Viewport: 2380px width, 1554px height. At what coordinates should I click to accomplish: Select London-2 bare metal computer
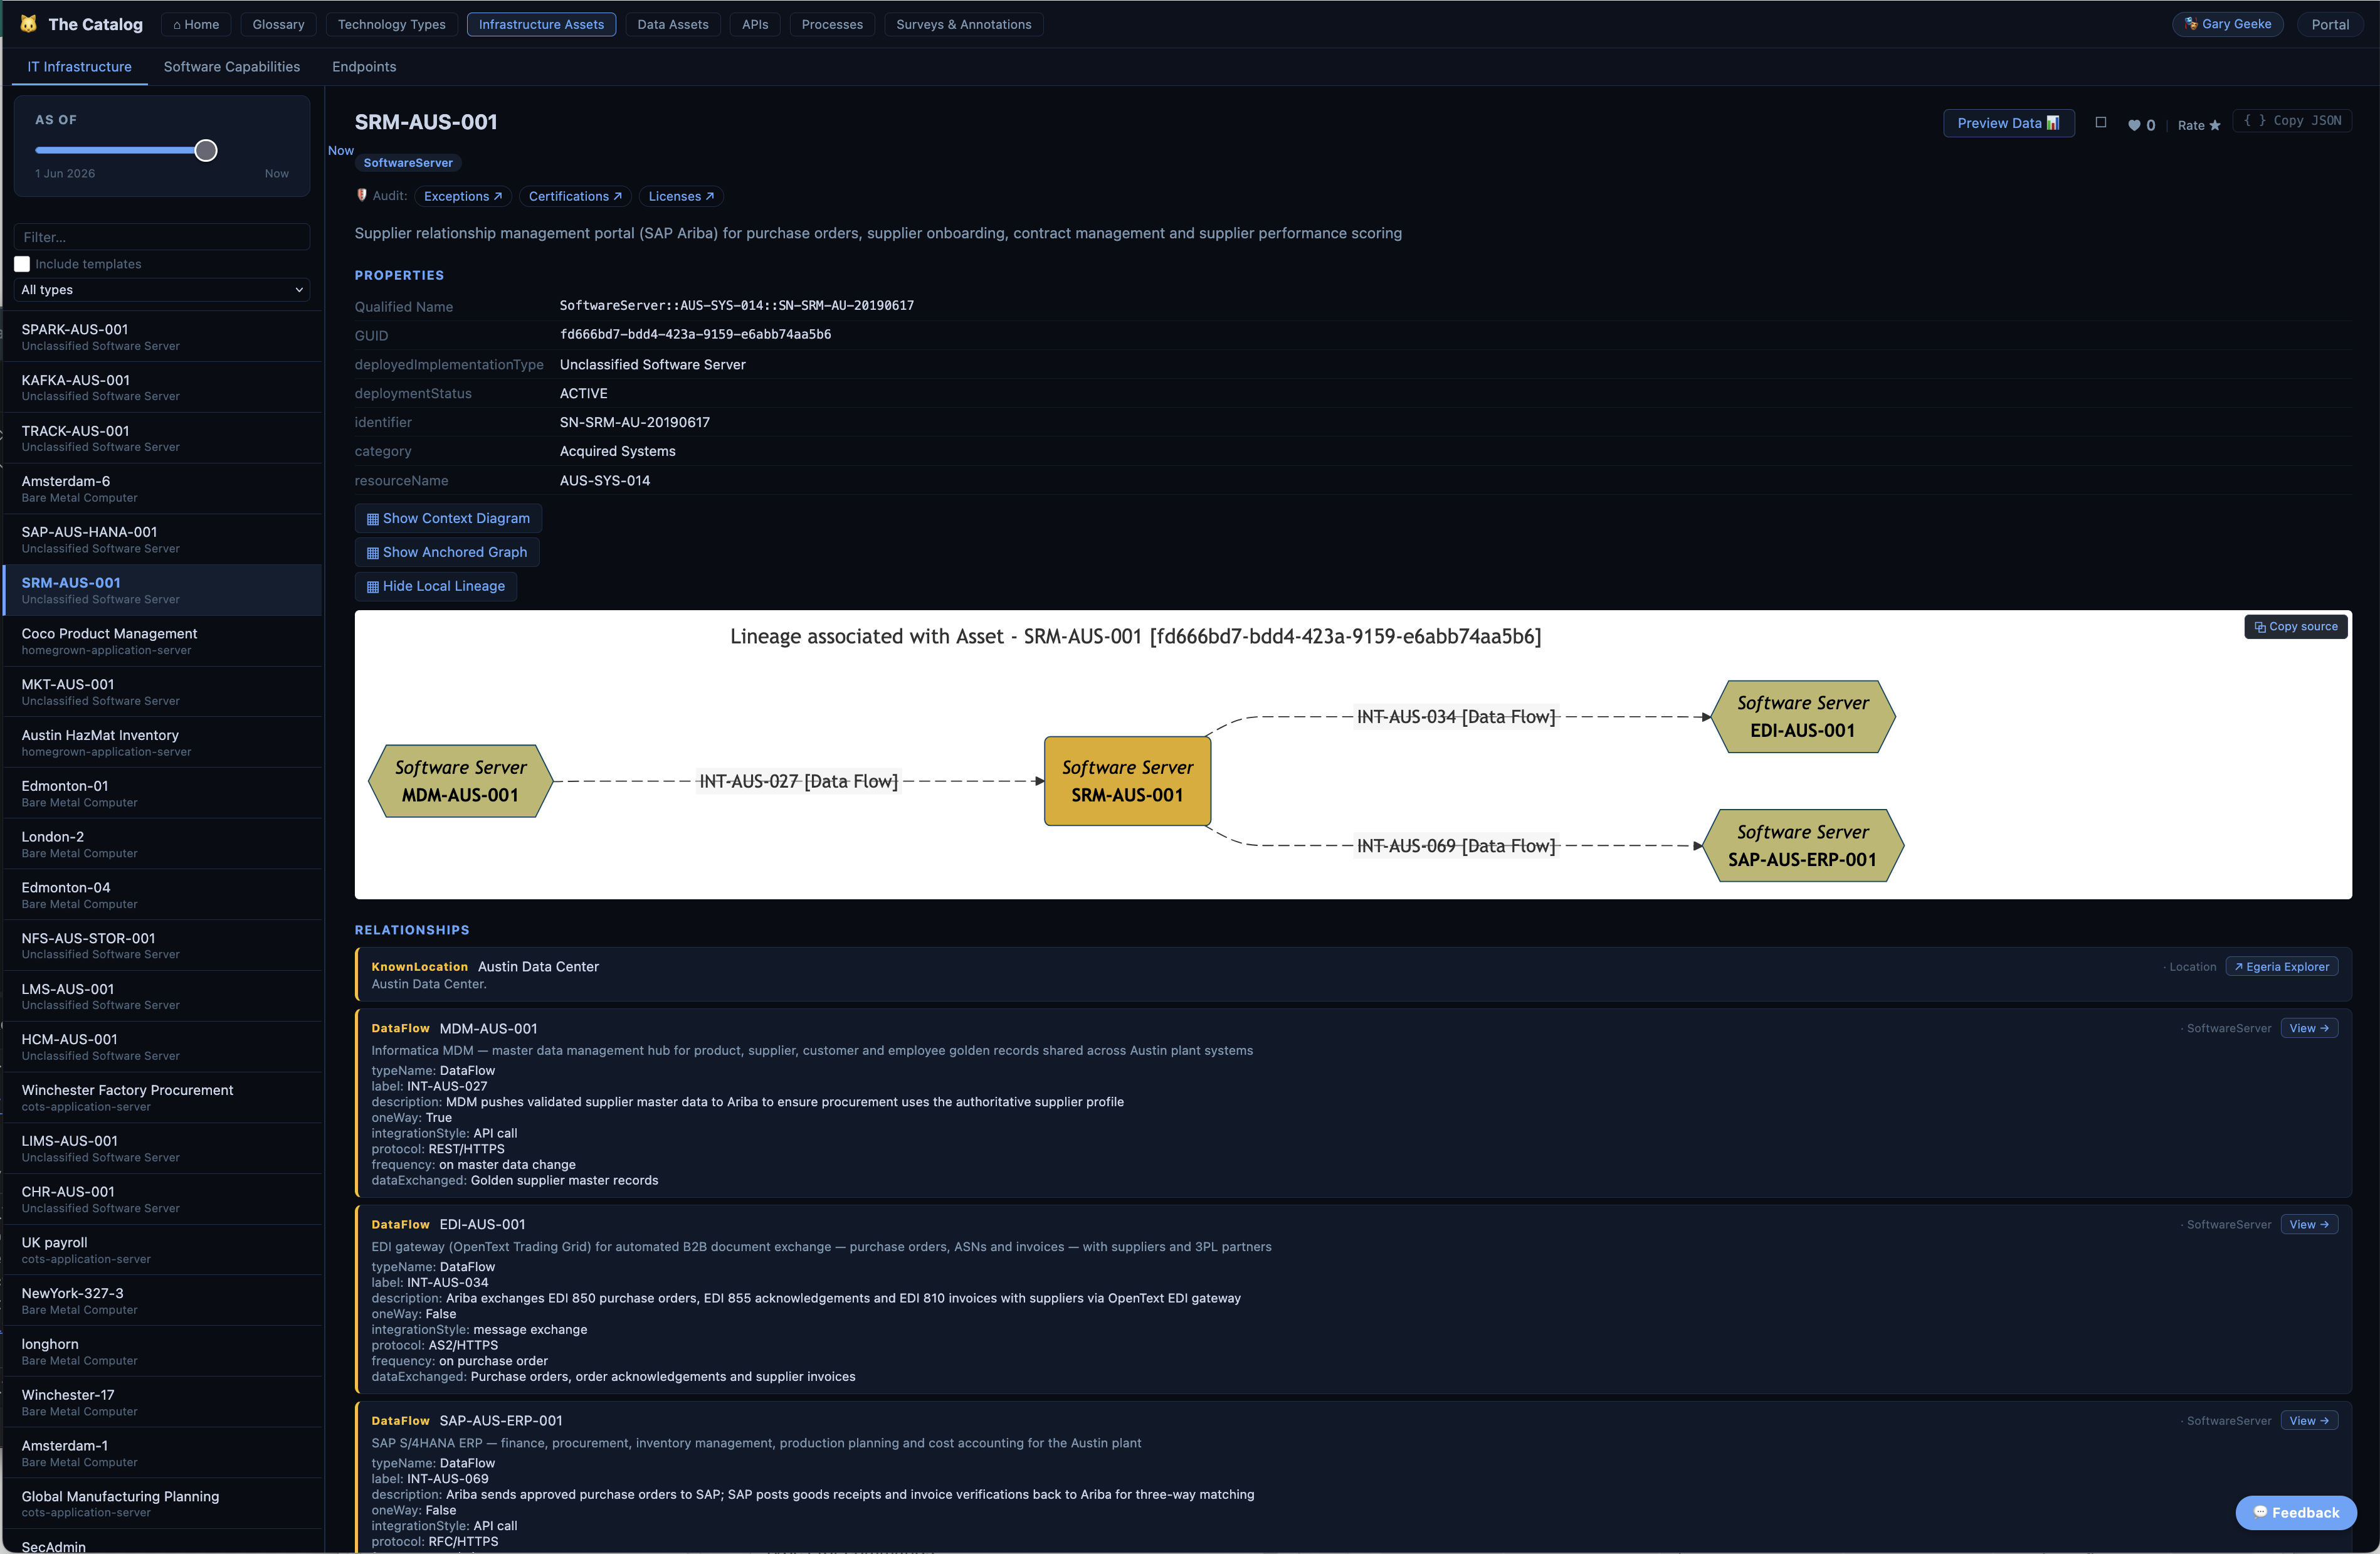(162, 844)
